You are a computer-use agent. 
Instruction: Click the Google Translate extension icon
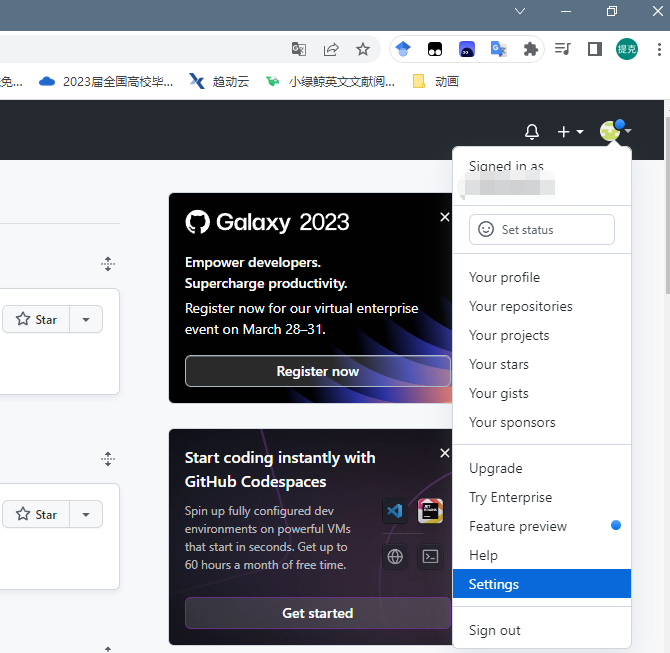pos(498,49)
